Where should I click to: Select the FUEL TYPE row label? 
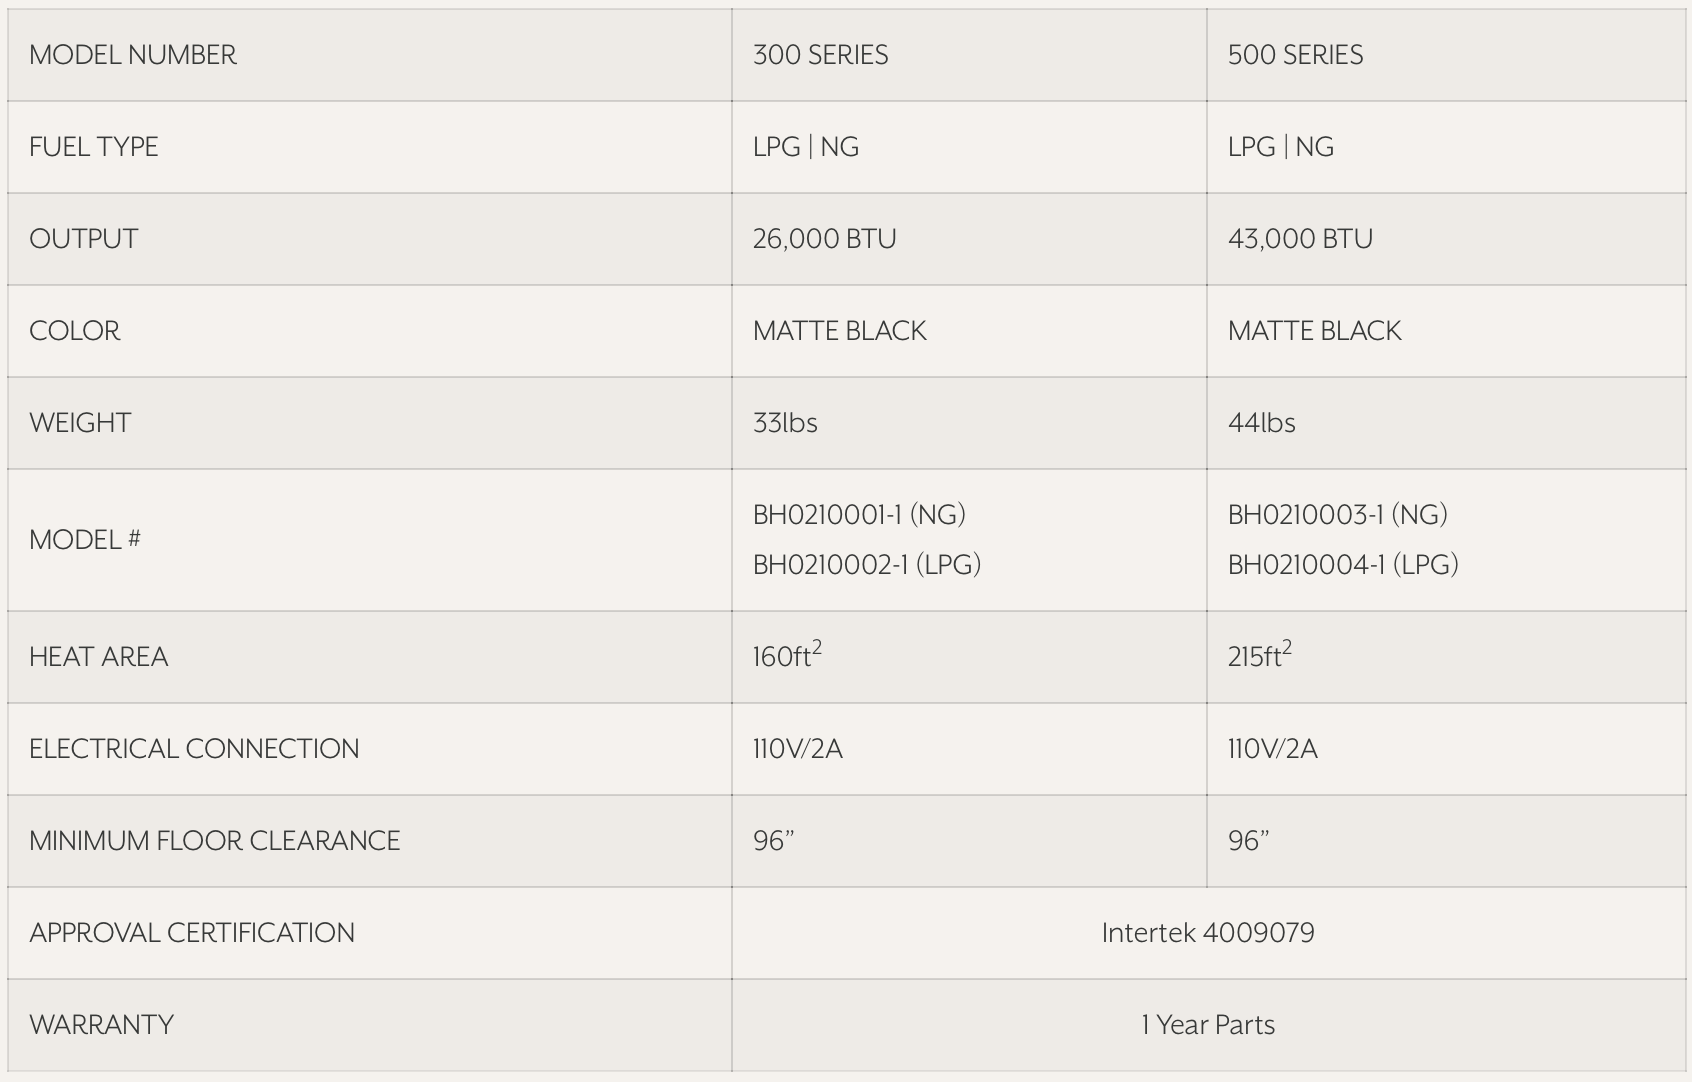(94, 147)
